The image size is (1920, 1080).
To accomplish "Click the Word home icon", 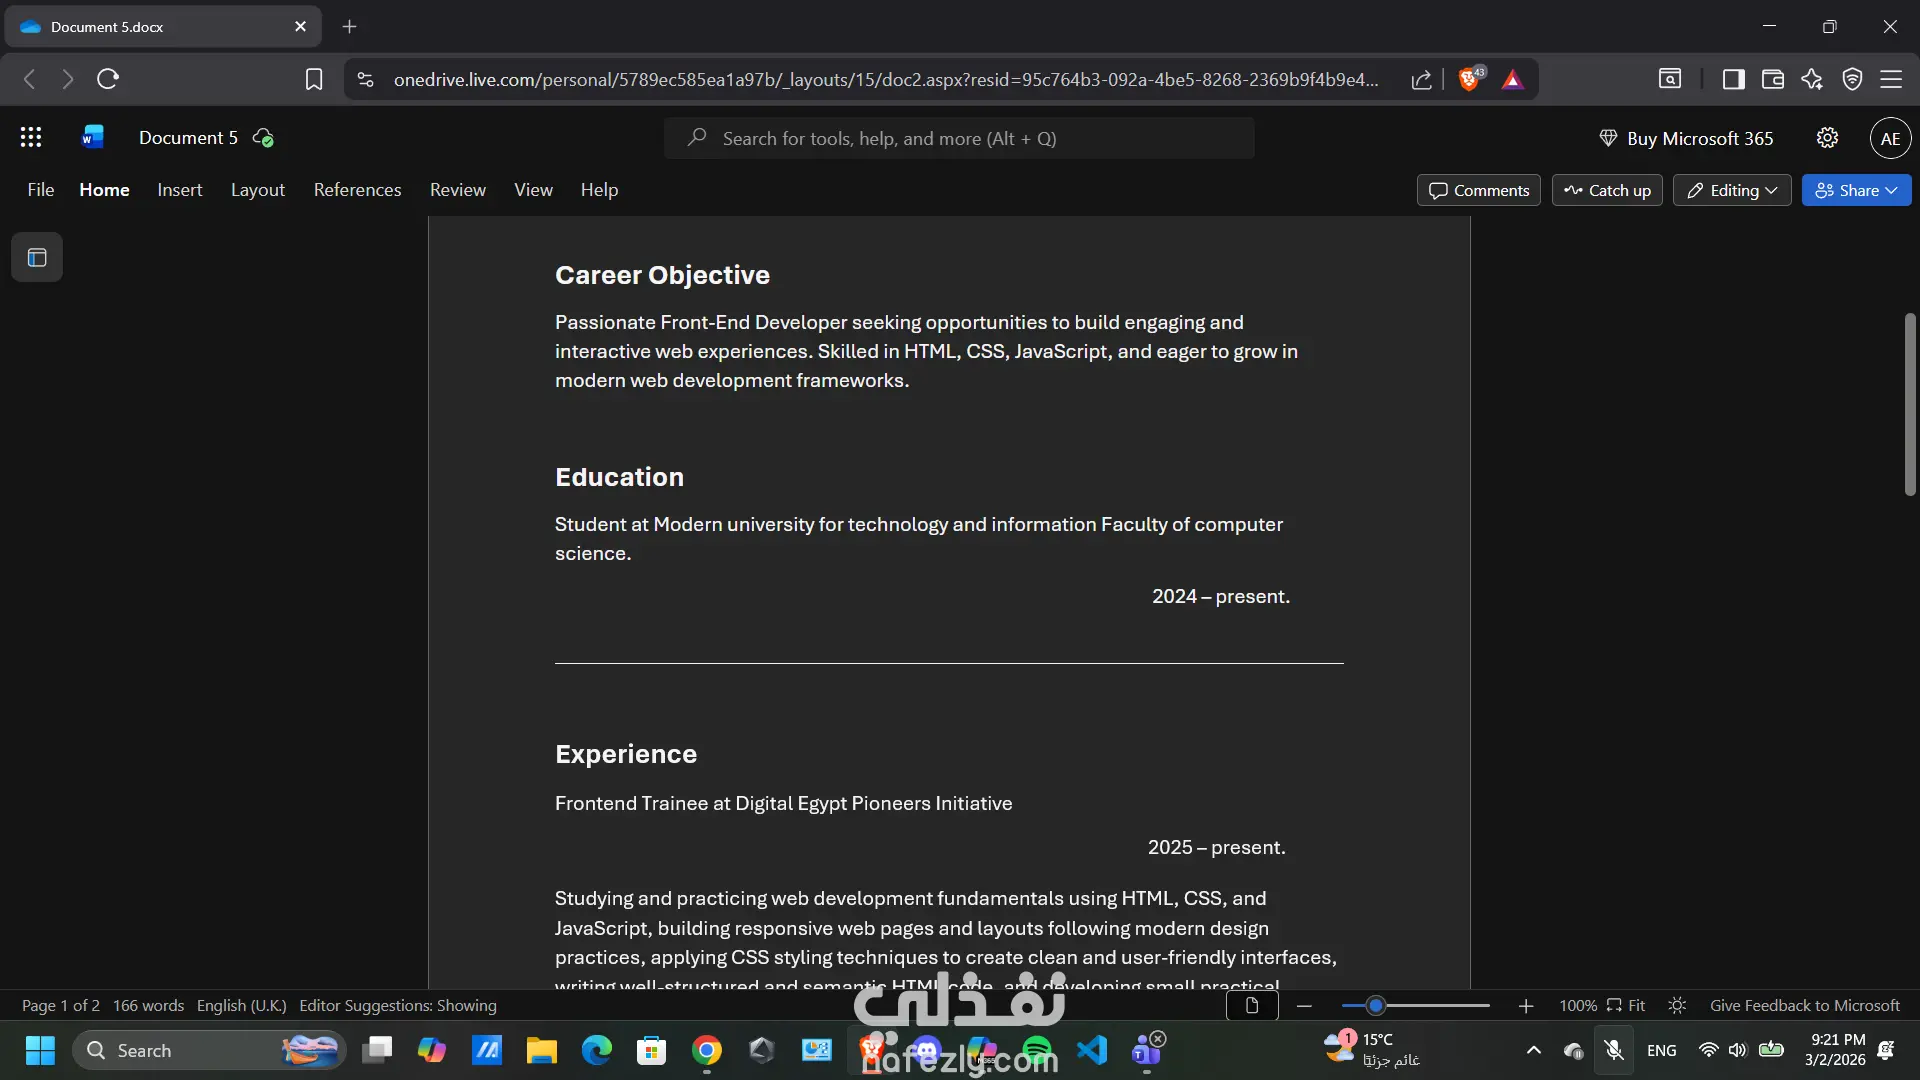I will pyautogui.click(x=92, y=138).
